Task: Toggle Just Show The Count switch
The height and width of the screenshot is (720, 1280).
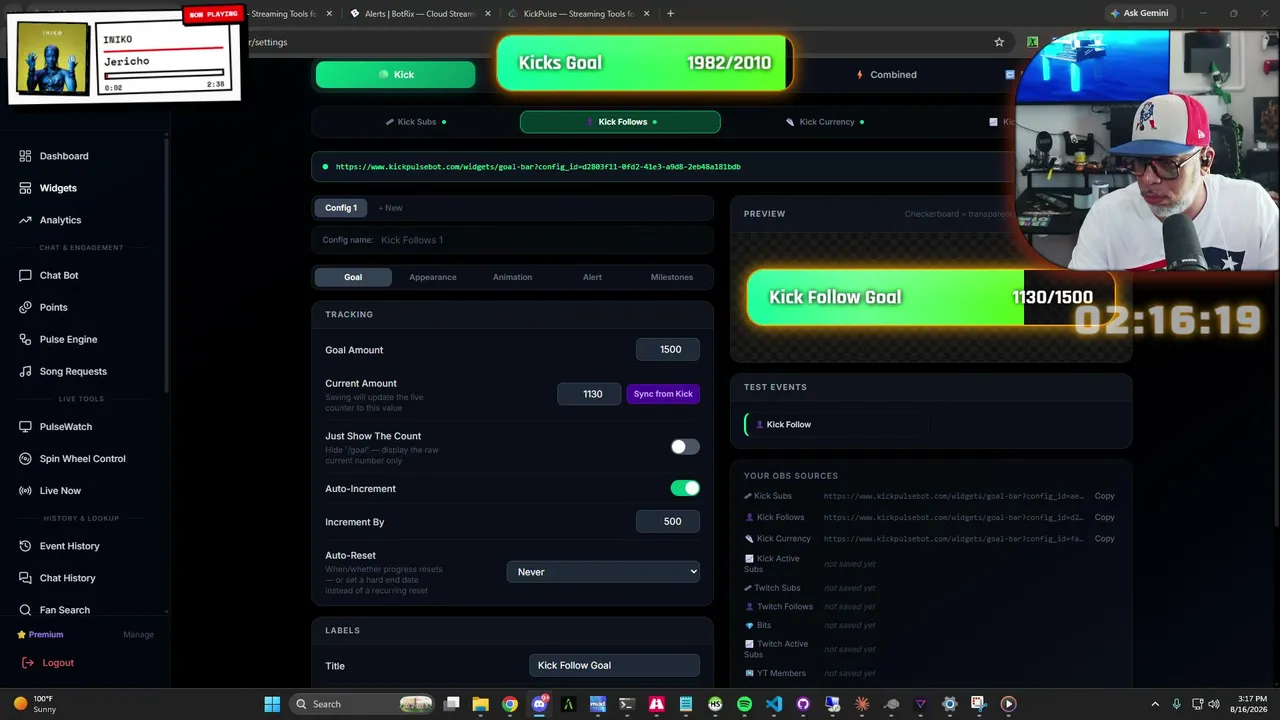Action: tap(685, 447)
